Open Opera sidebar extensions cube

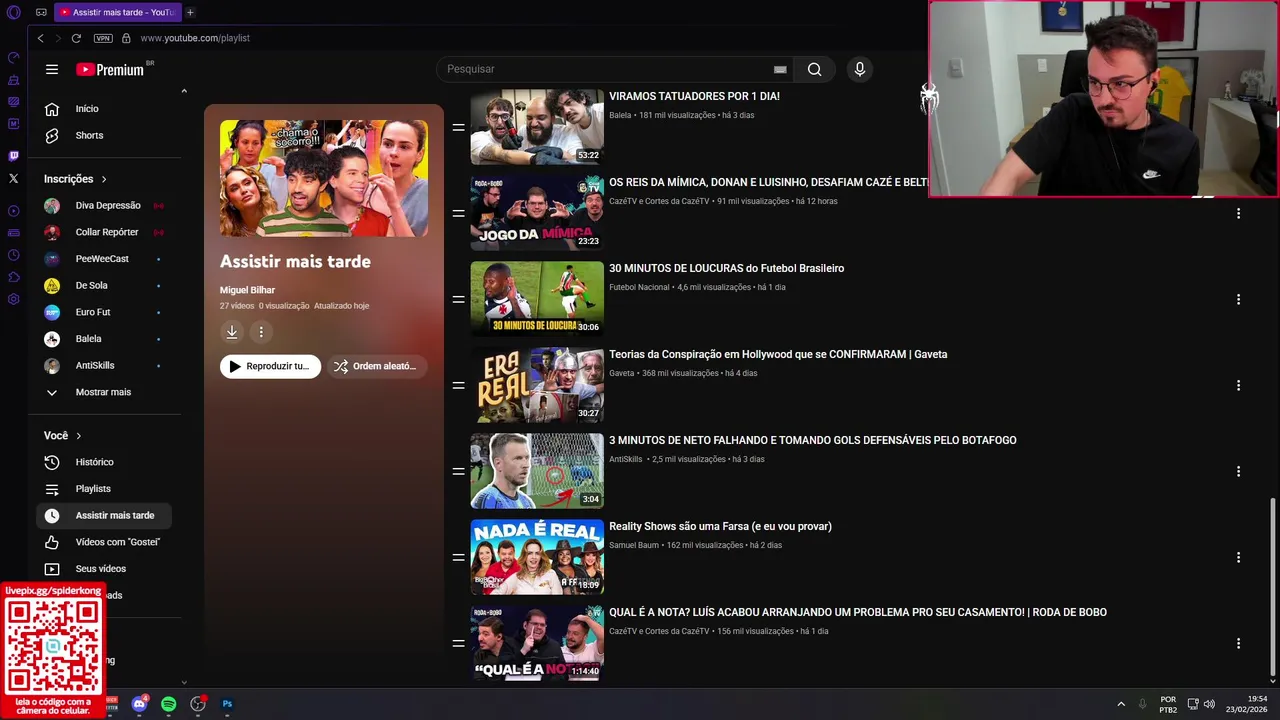point(13,277)
